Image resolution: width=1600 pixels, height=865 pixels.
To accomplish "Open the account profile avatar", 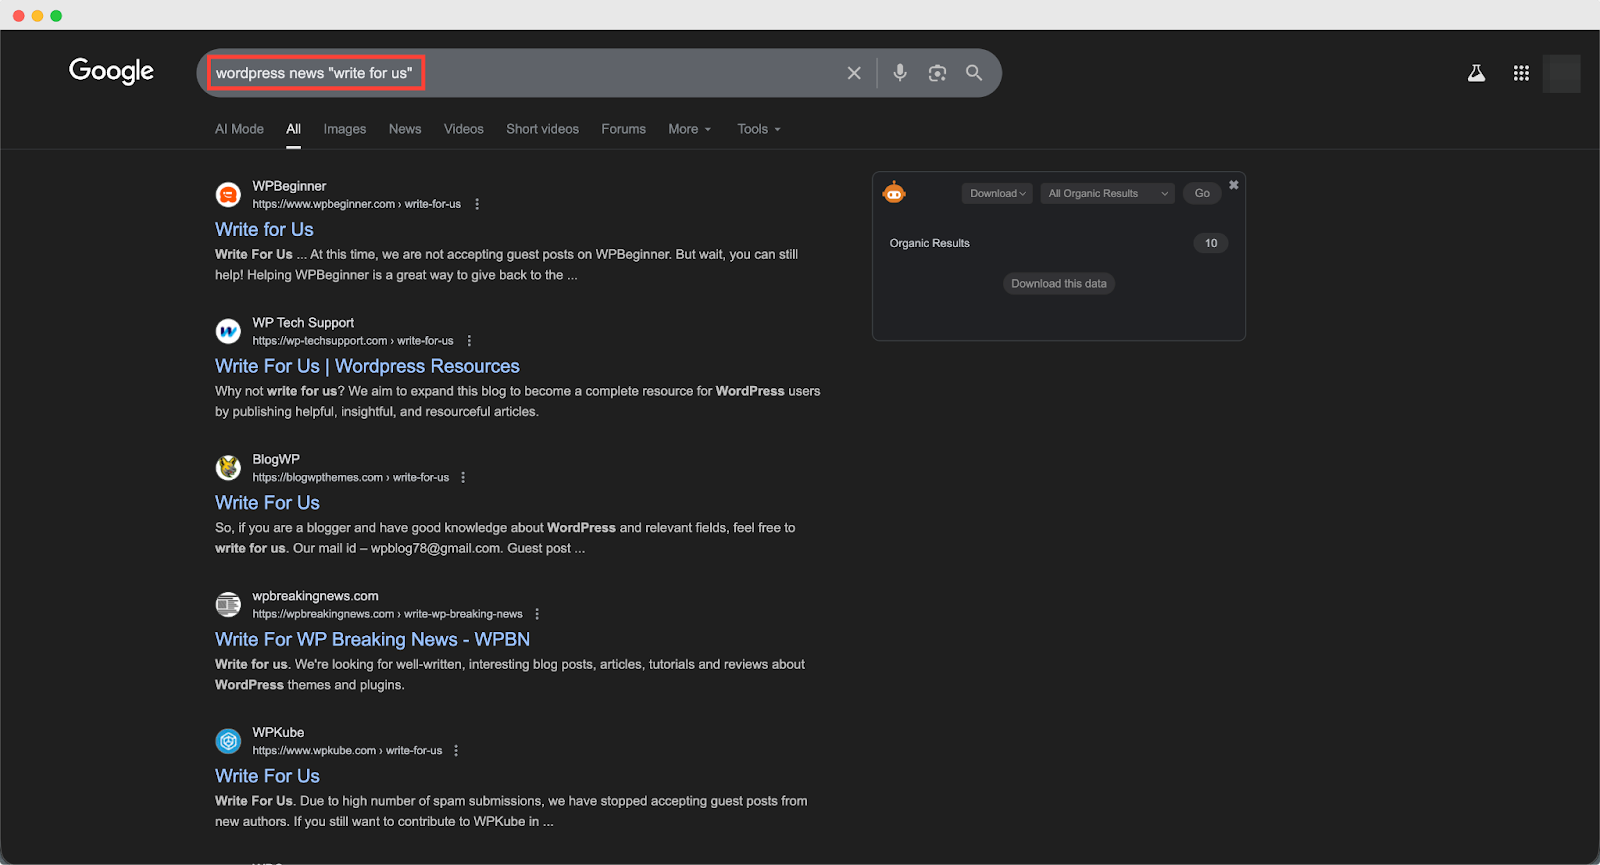I will [1561, 73].
